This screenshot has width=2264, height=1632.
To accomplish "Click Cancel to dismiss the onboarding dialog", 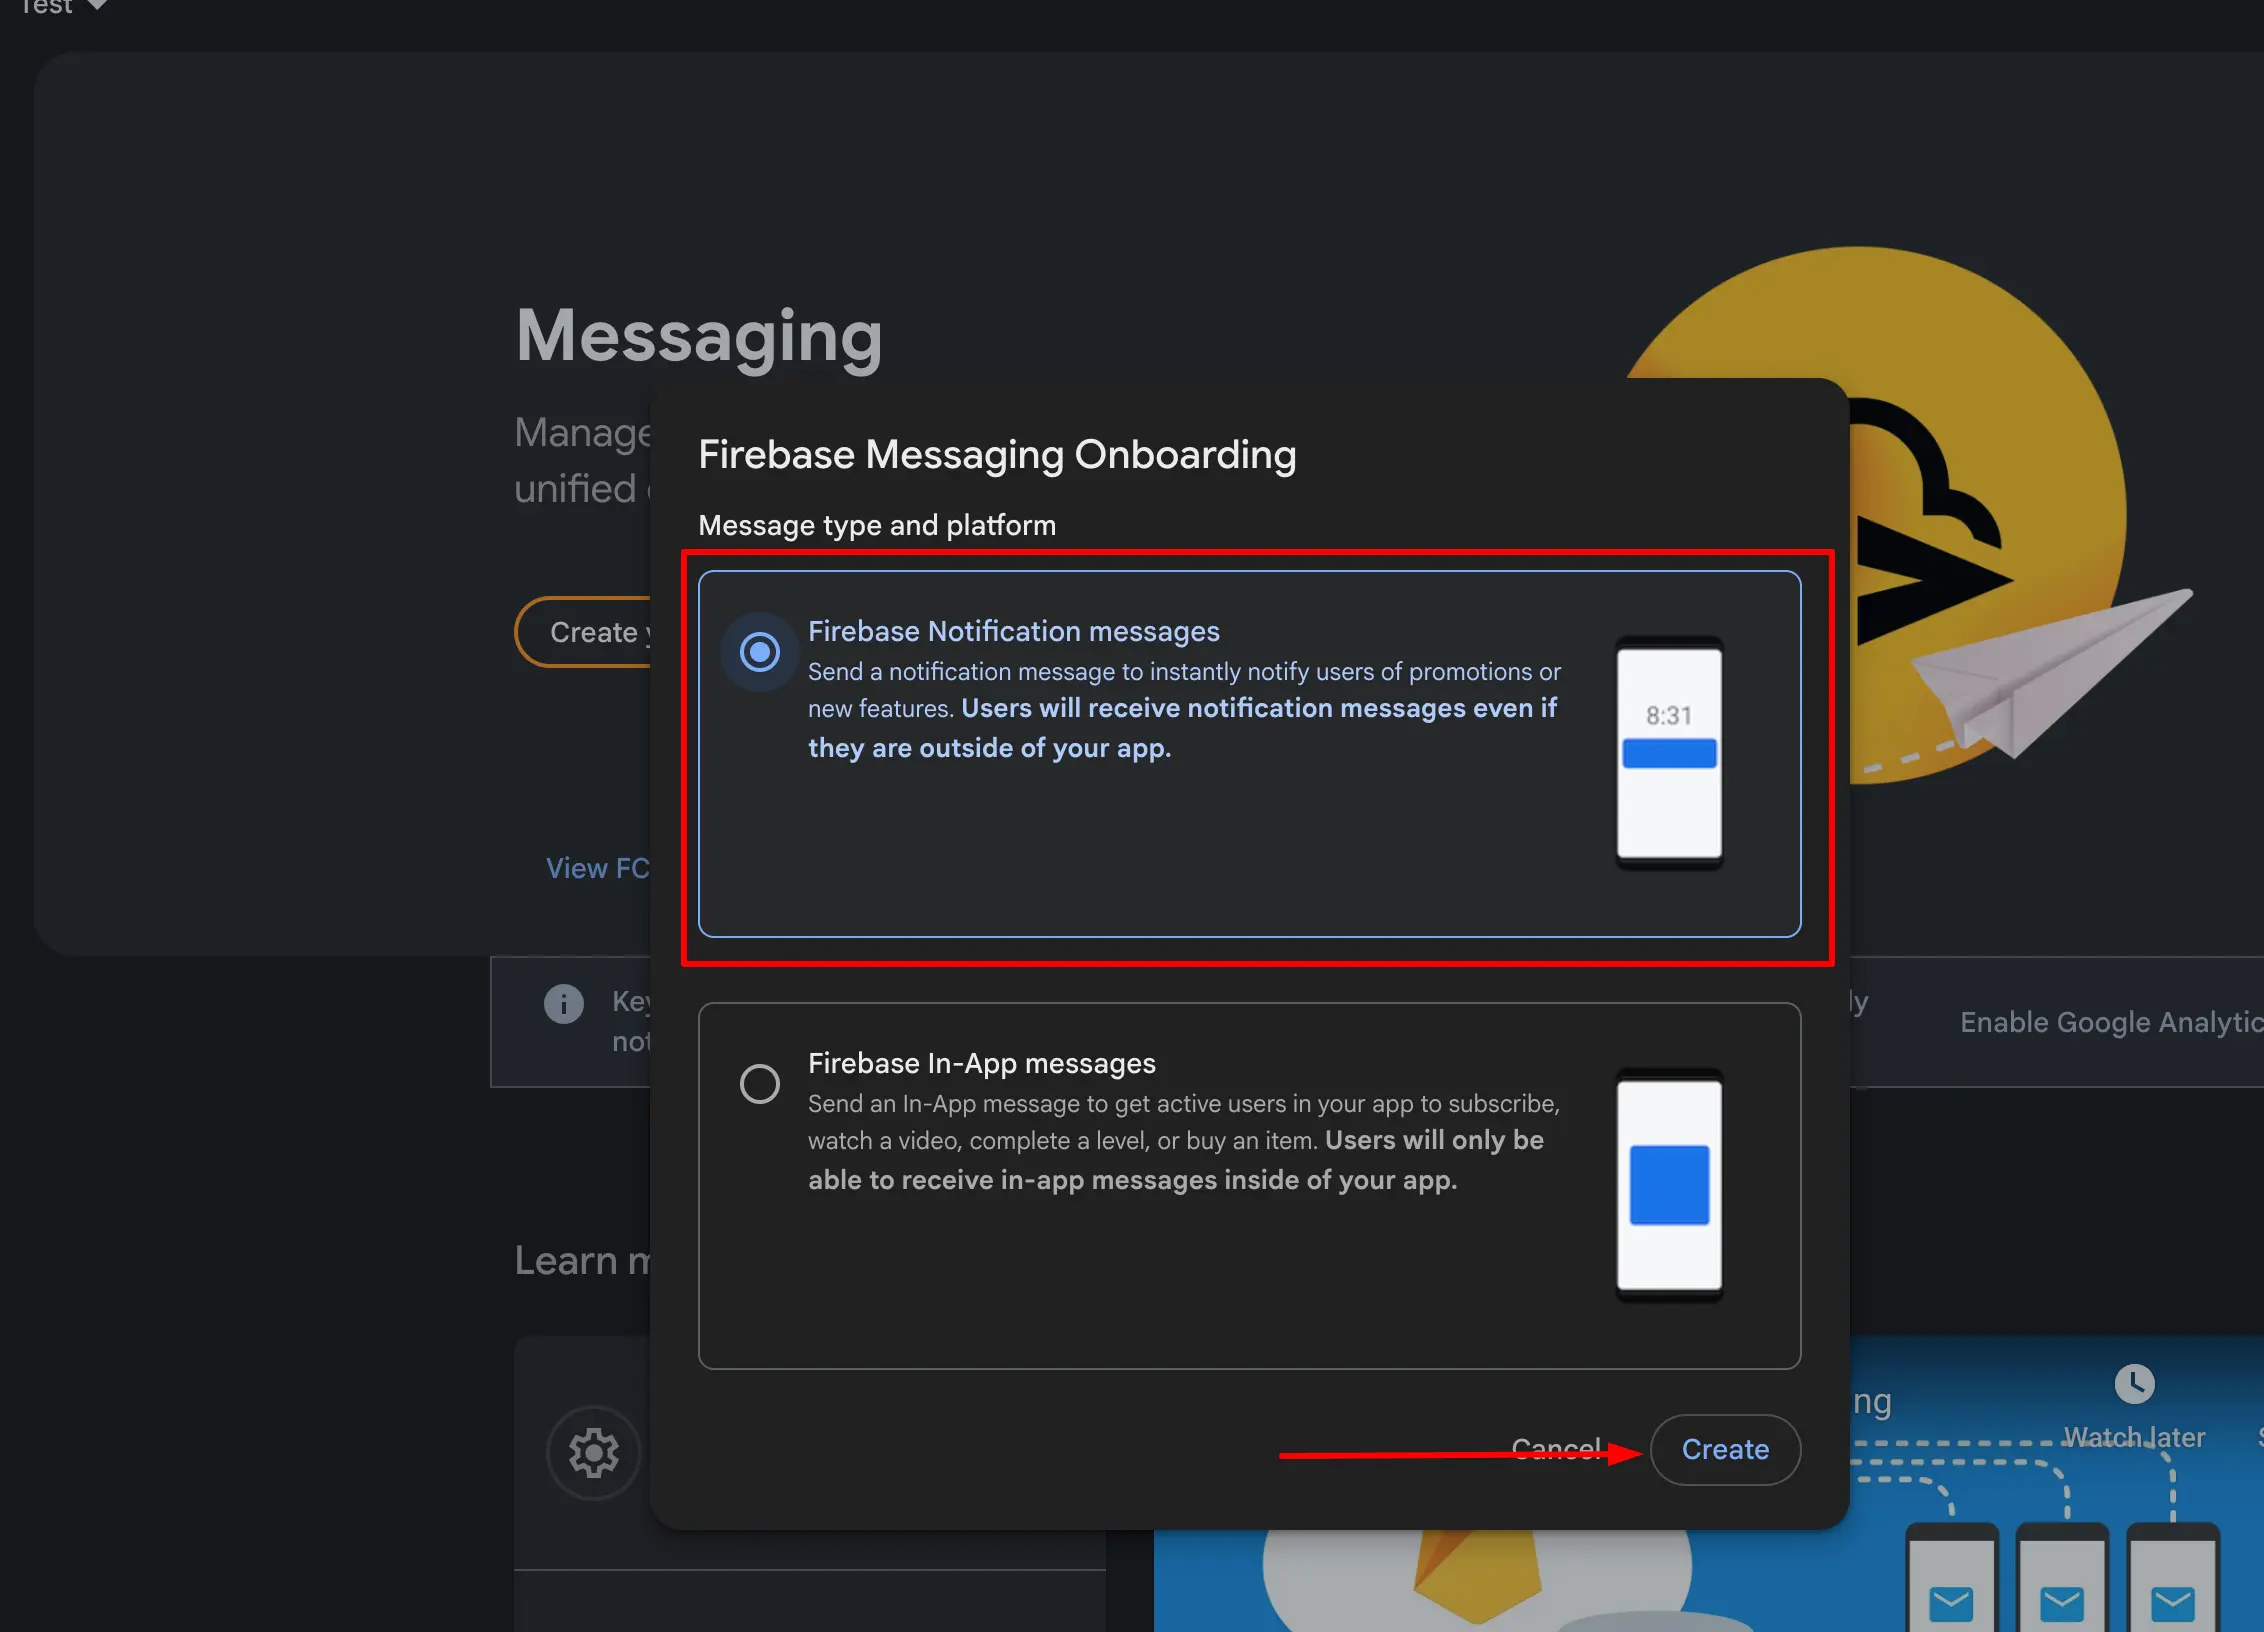I will (x=1556, y=1449).
